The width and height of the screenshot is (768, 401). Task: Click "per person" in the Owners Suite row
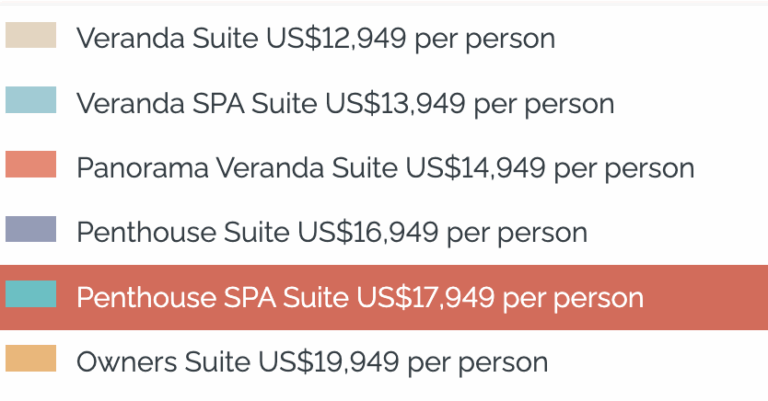tap(478, 363)
